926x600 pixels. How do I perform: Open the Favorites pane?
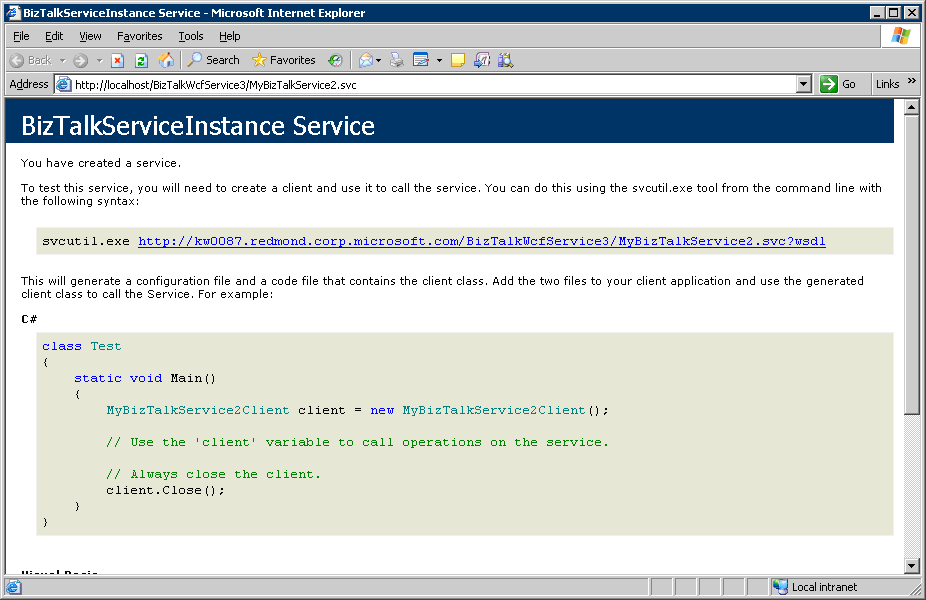coord(284,60)
